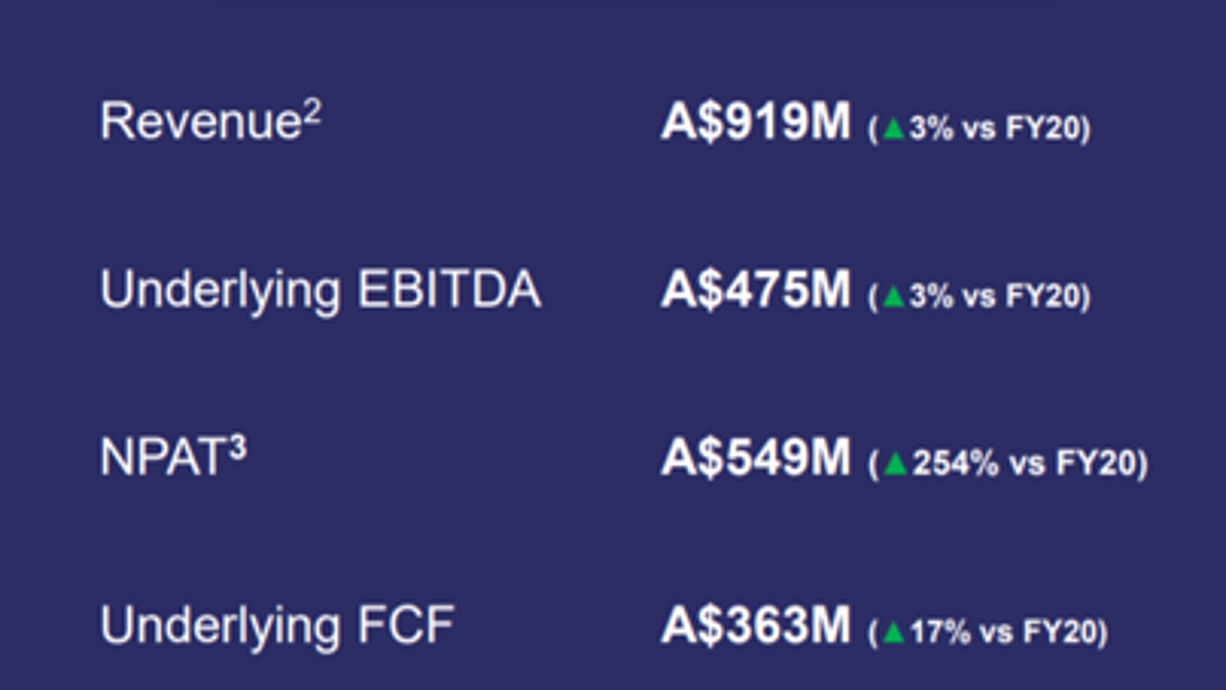Click the green triangle in the EBITDA row
Screen dimensions: 1226x690
[893, 297]
